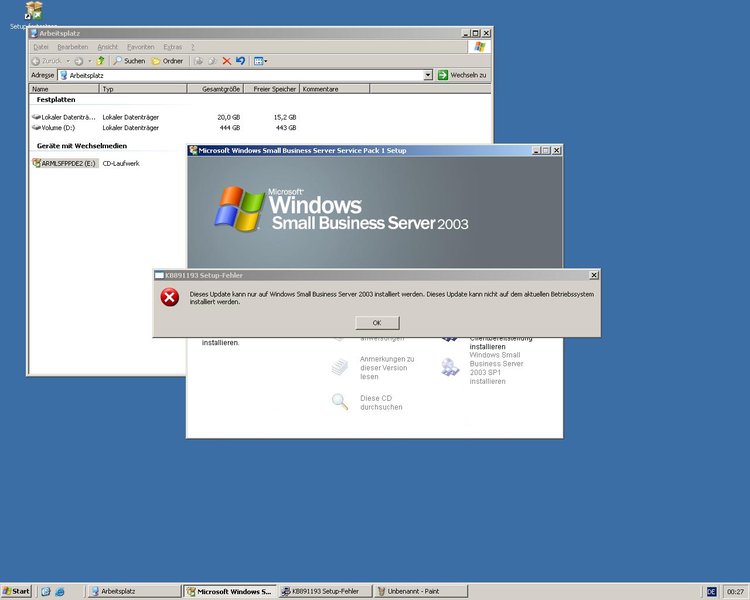Viewport: 750px width, 600px height.
Task: Open the Bearbeiten menu in Arbeitsplatz
Action: pos(73,47)
